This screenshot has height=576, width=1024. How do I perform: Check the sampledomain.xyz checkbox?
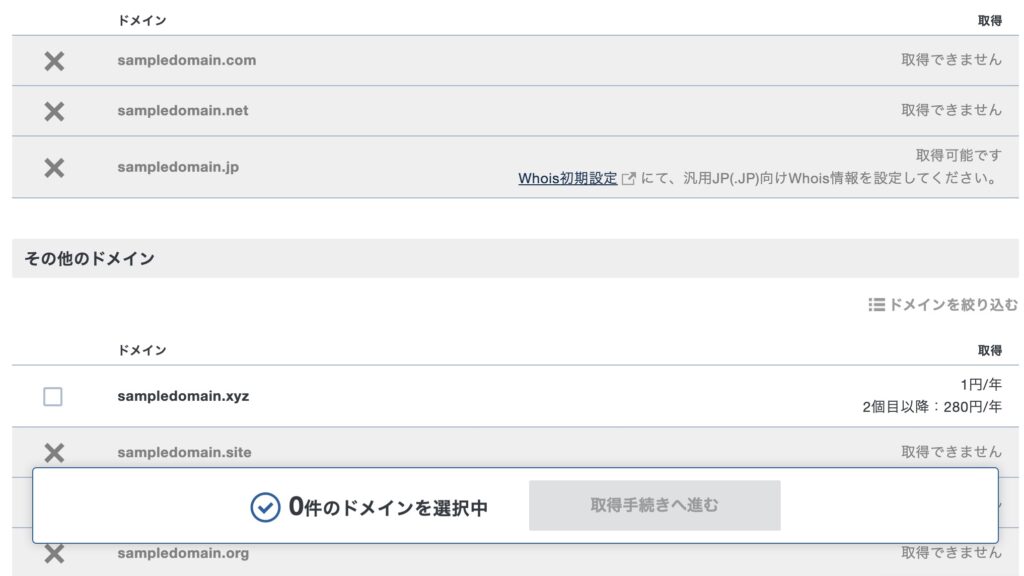(53, 397)
